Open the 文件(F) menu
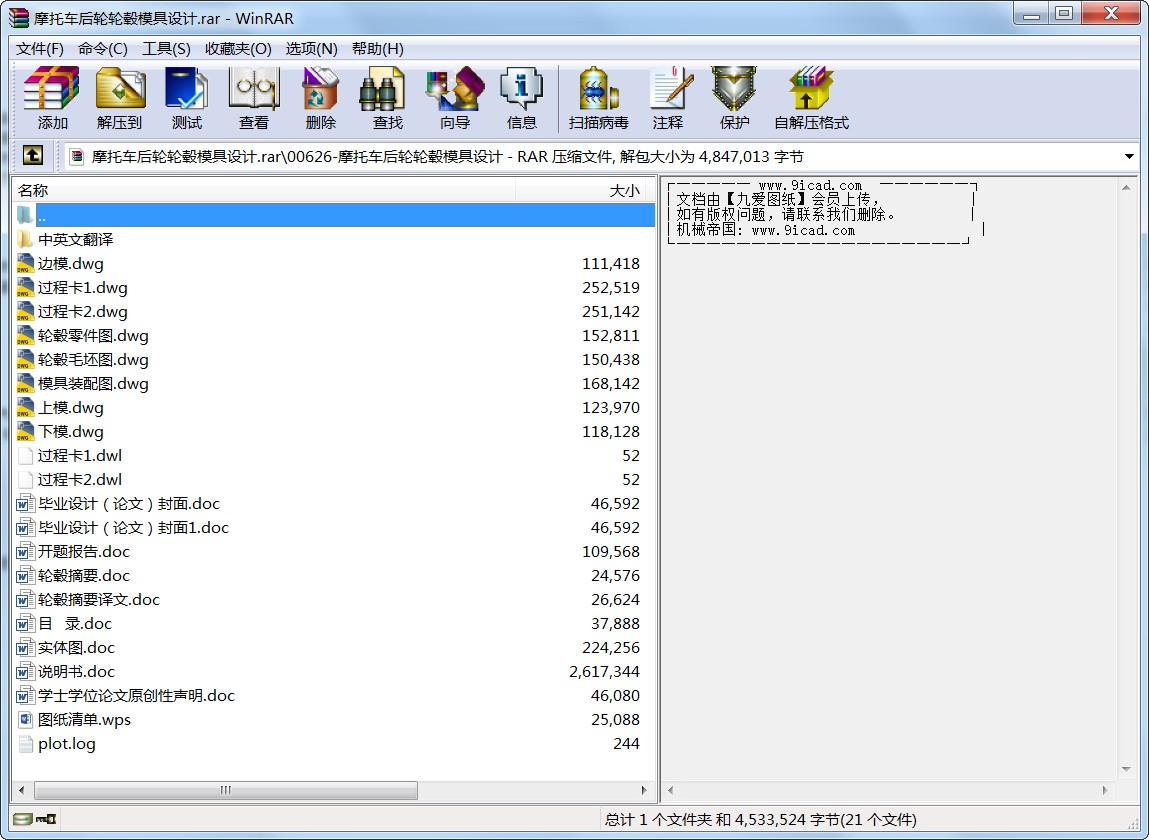The width and height of the screenshot is (1149, 840). [x=40, y=49]
